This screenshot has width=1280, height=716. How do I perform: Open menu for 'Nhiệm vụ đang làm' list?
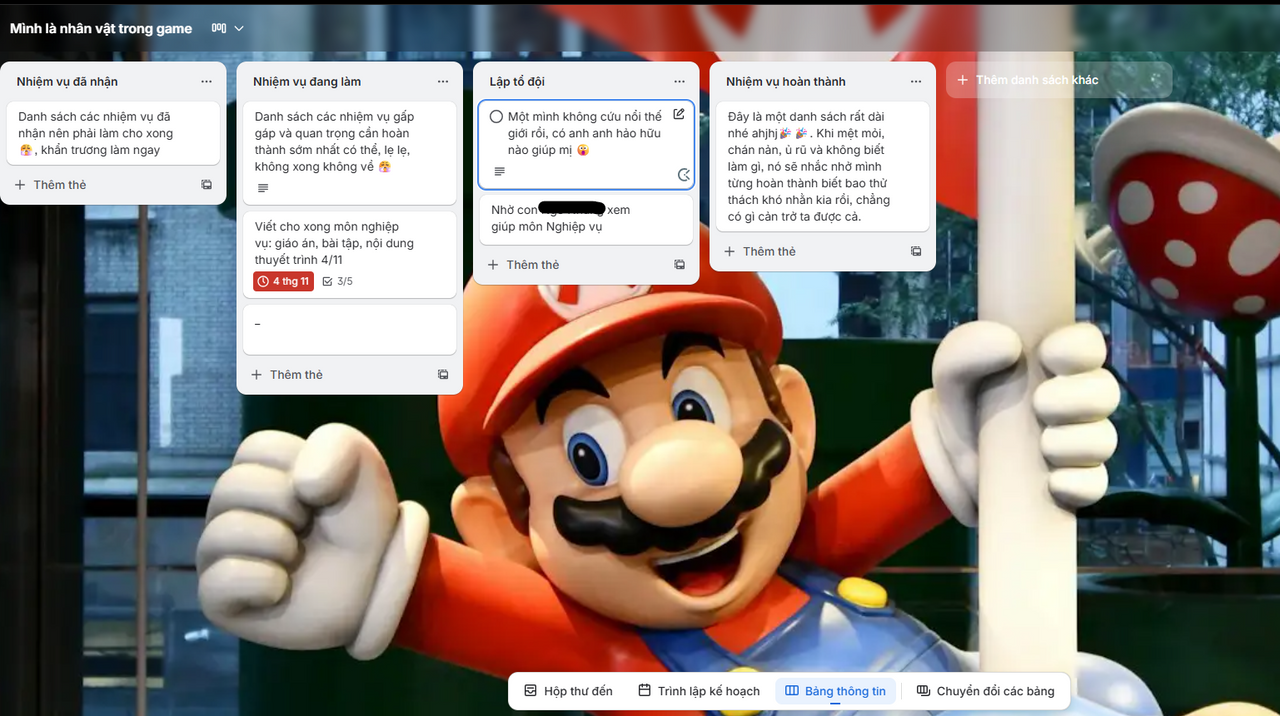coord(443,81)
